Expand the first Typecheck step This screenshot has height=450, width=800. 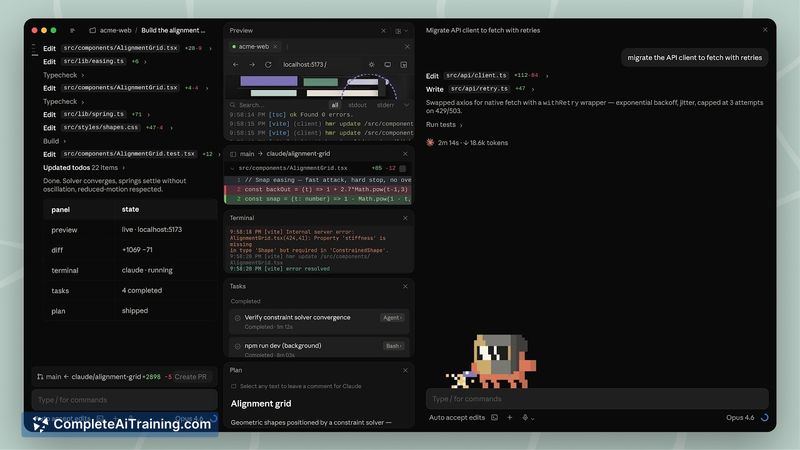click(83, 76)
